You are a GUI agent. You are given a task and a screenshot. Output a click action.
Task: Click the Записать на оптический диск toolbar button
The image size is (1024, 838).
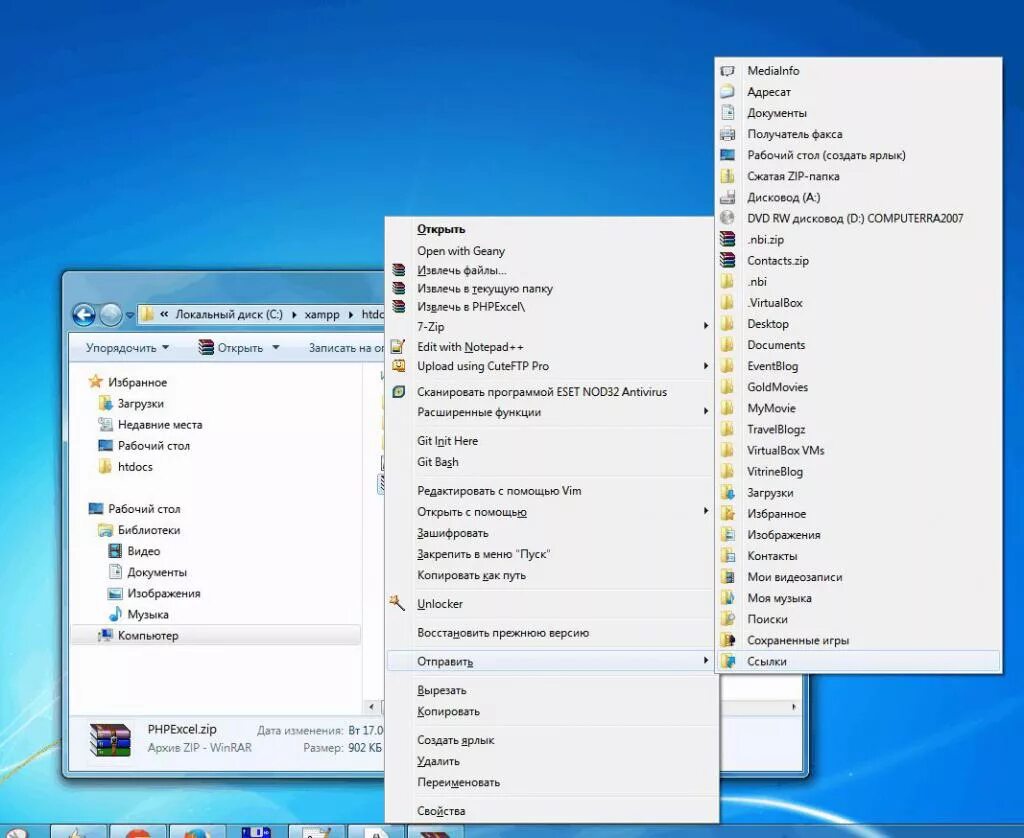[345, 348]
